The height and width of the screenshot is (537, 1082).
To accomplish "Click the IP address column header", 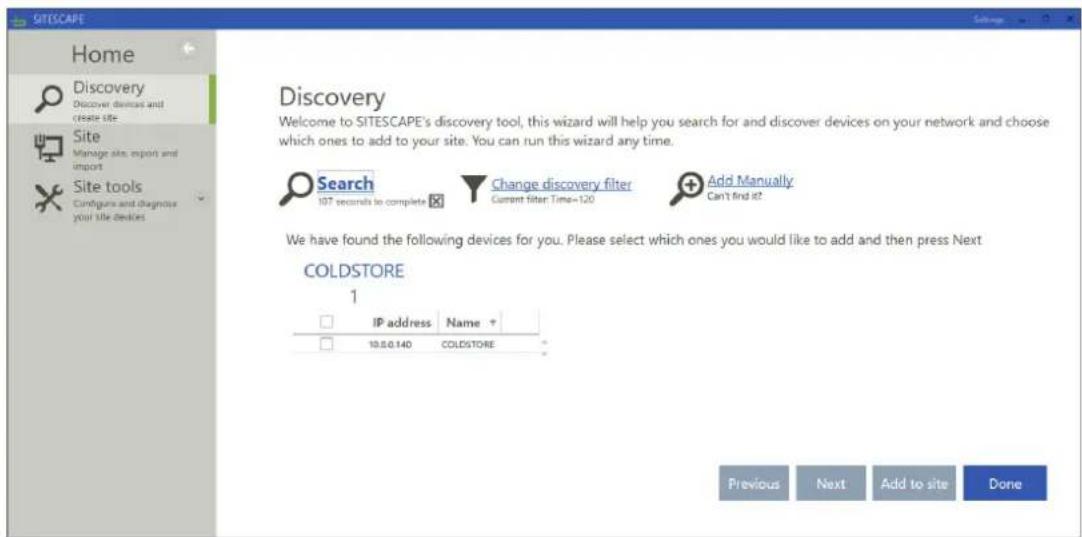I will [402, 322].
